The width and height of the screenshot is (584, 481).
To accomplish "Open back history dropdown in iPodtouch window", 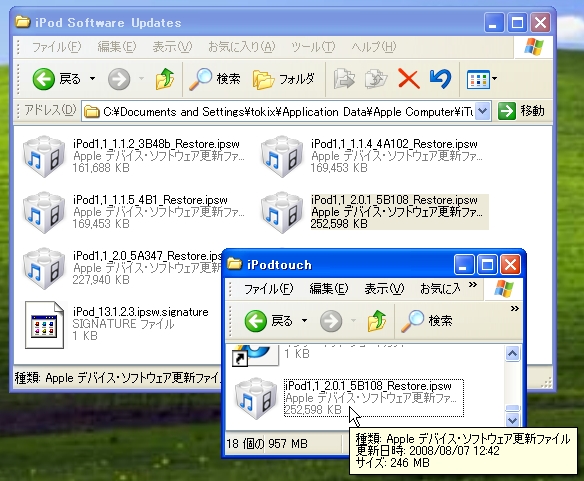I will [x=304, y=320].
